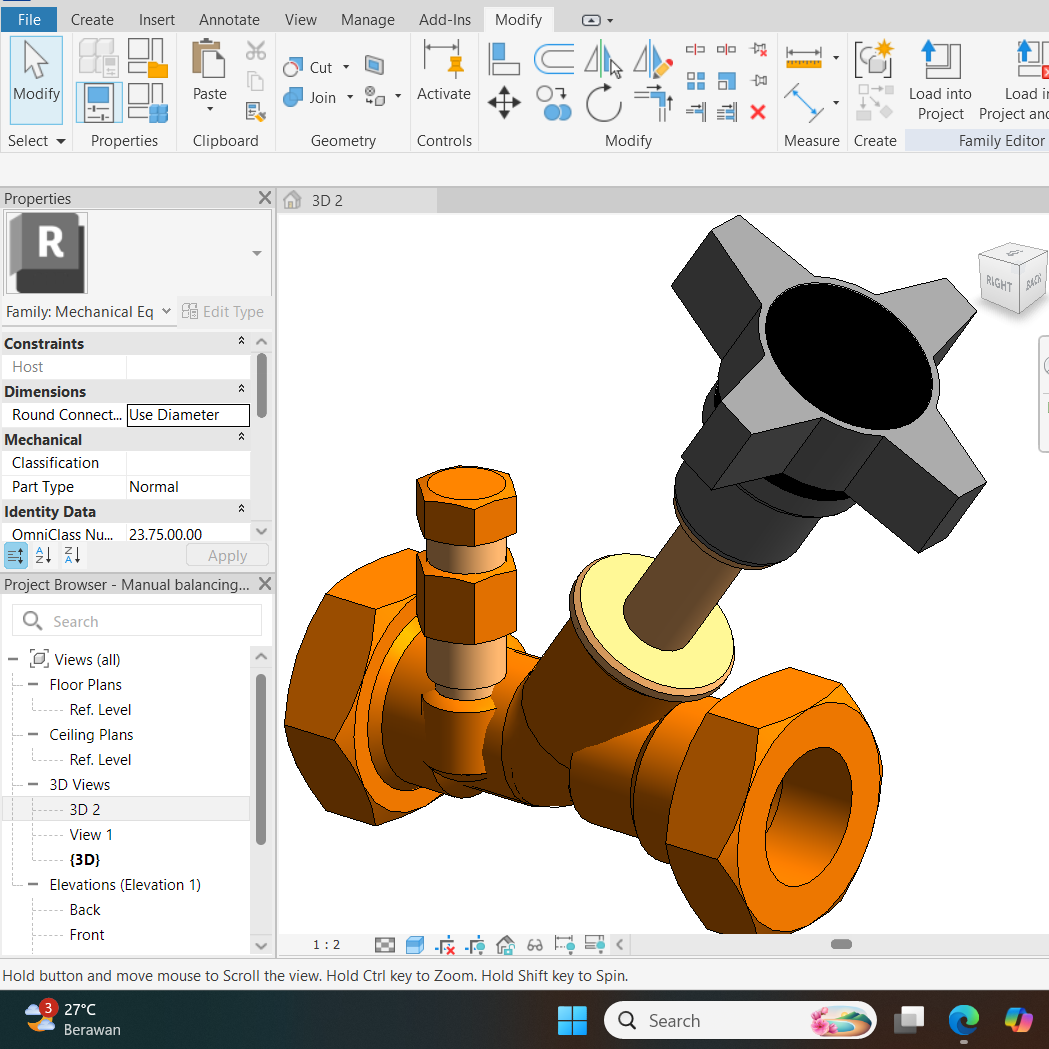Select the Offset tool
Viewport: 1049px width, 1049px height.
(x=553, y=59)
